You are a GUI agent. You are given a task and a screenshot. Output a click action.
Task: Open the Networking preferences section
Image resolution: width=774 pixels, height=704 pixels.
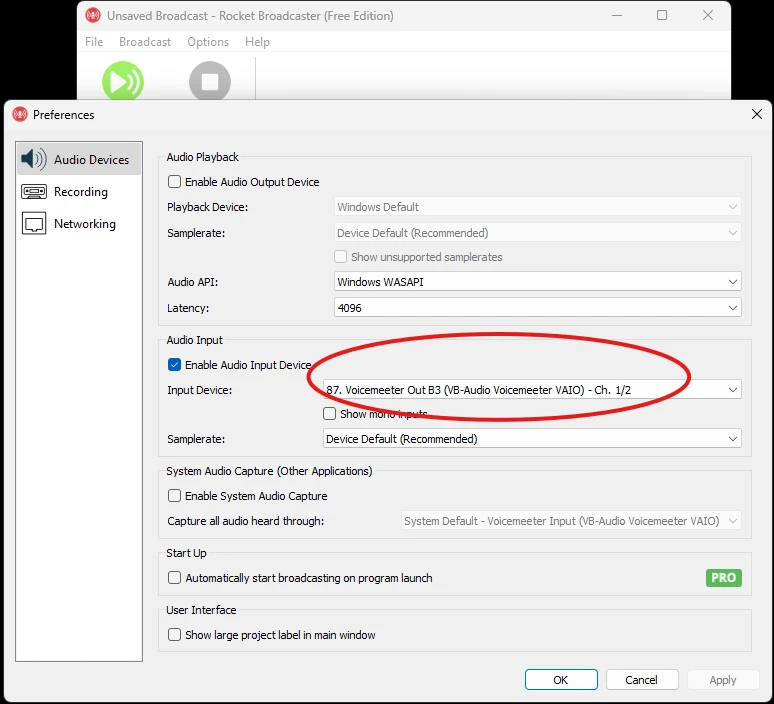click(79, 224)
